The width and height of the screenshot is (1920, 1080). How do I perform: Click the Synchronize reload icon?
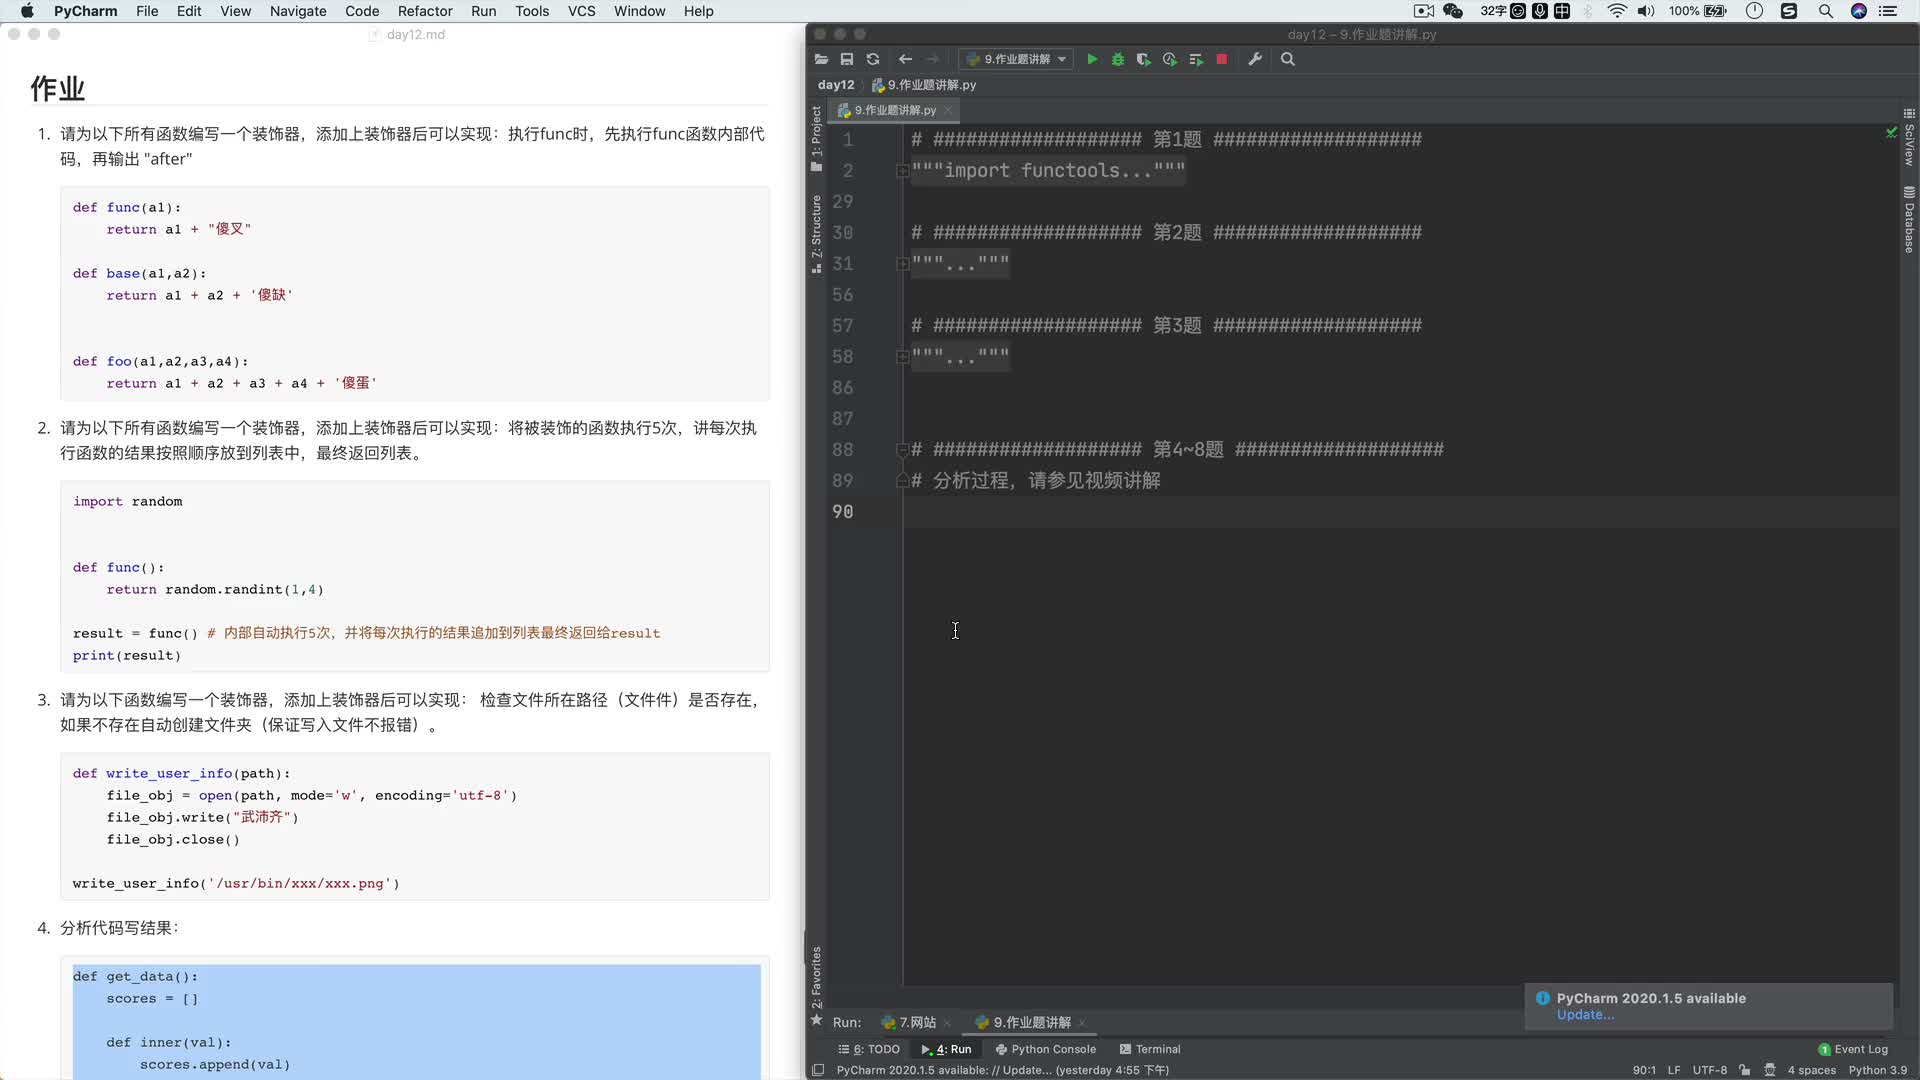click(873, 59)
